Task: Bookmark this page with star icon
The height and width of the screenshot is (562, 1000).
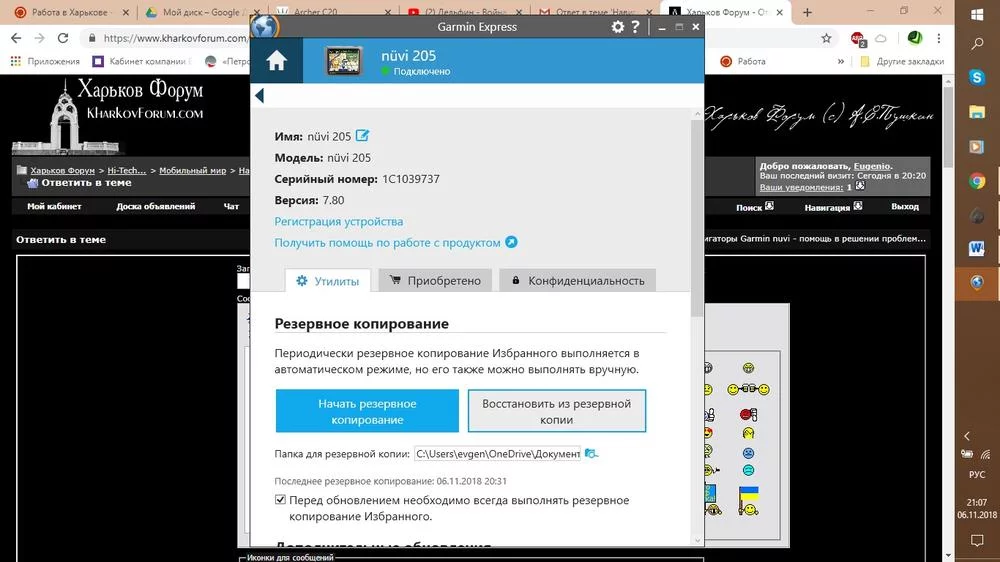Action: [827, 38]
